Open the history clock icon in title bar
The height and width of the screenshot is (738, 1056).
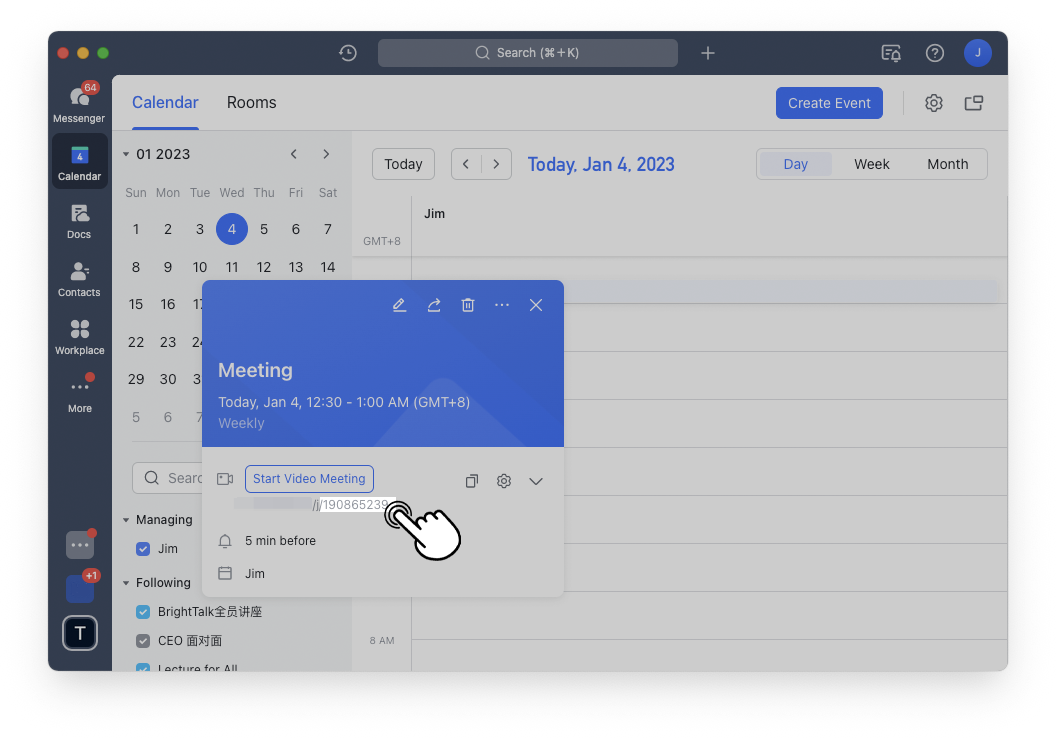pyautogui.click(x=348, y=53)
